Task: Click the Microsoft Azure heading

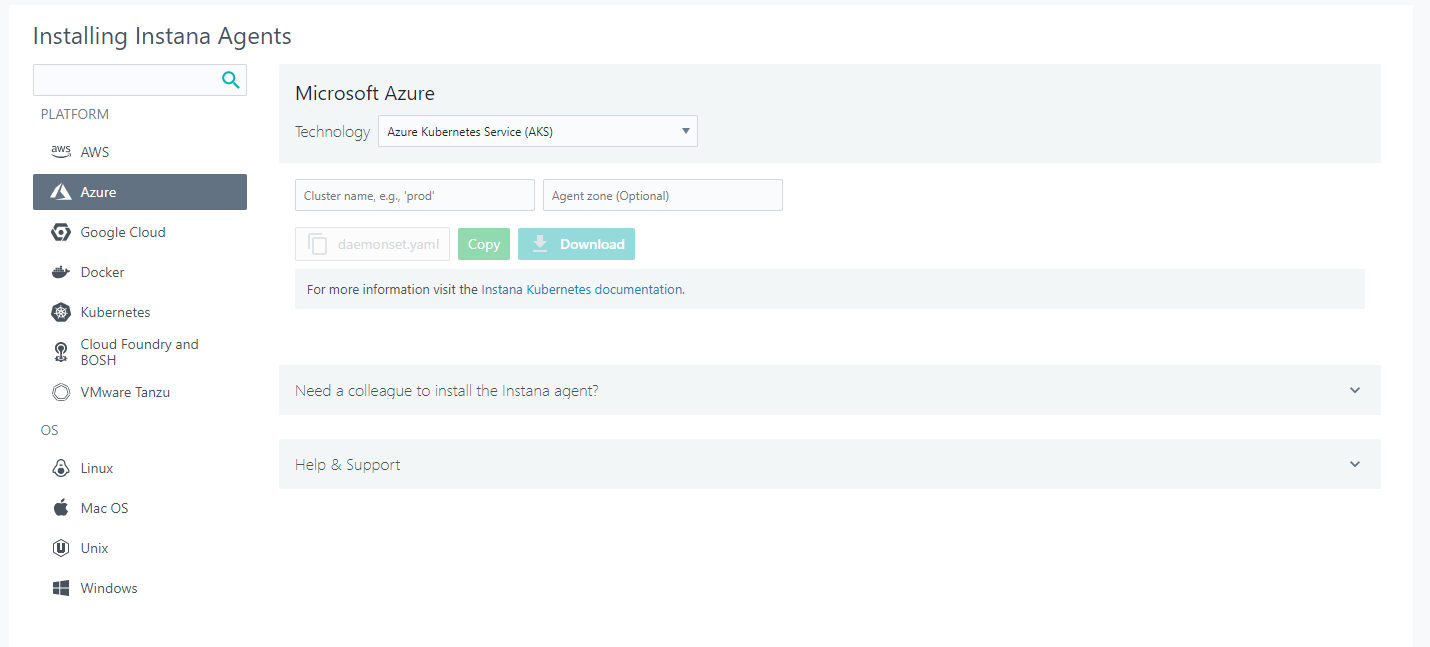Action: coord(365,93)
